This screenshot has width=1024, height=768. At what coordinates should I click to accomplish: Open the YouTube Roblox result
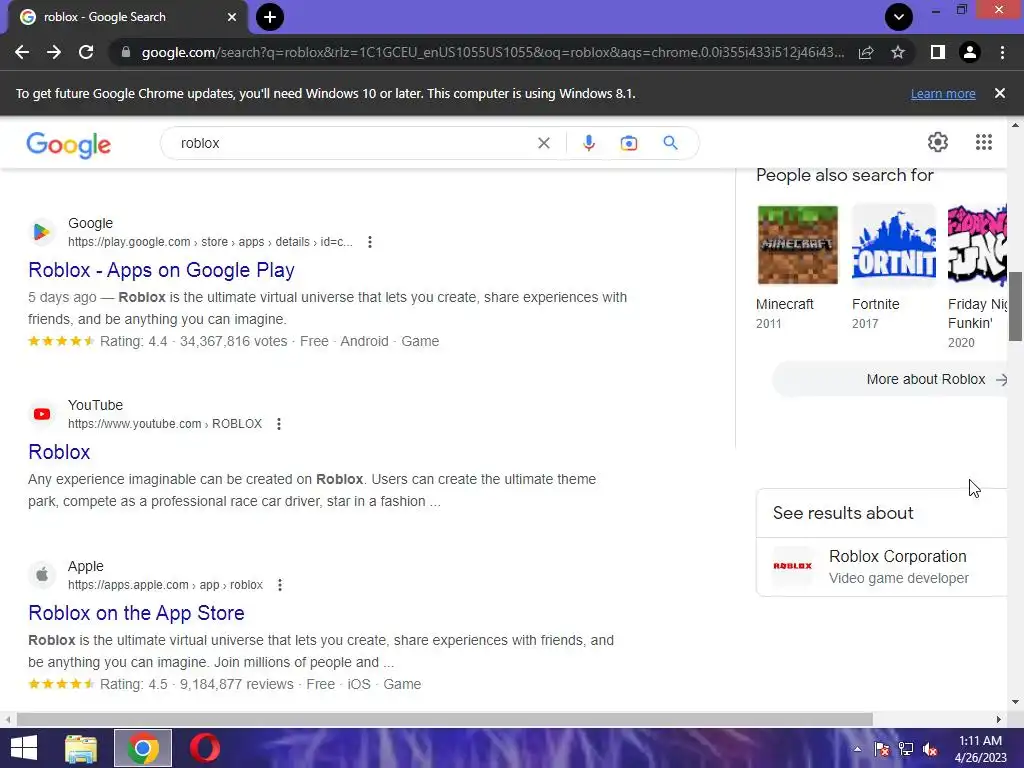pos(59,452)
